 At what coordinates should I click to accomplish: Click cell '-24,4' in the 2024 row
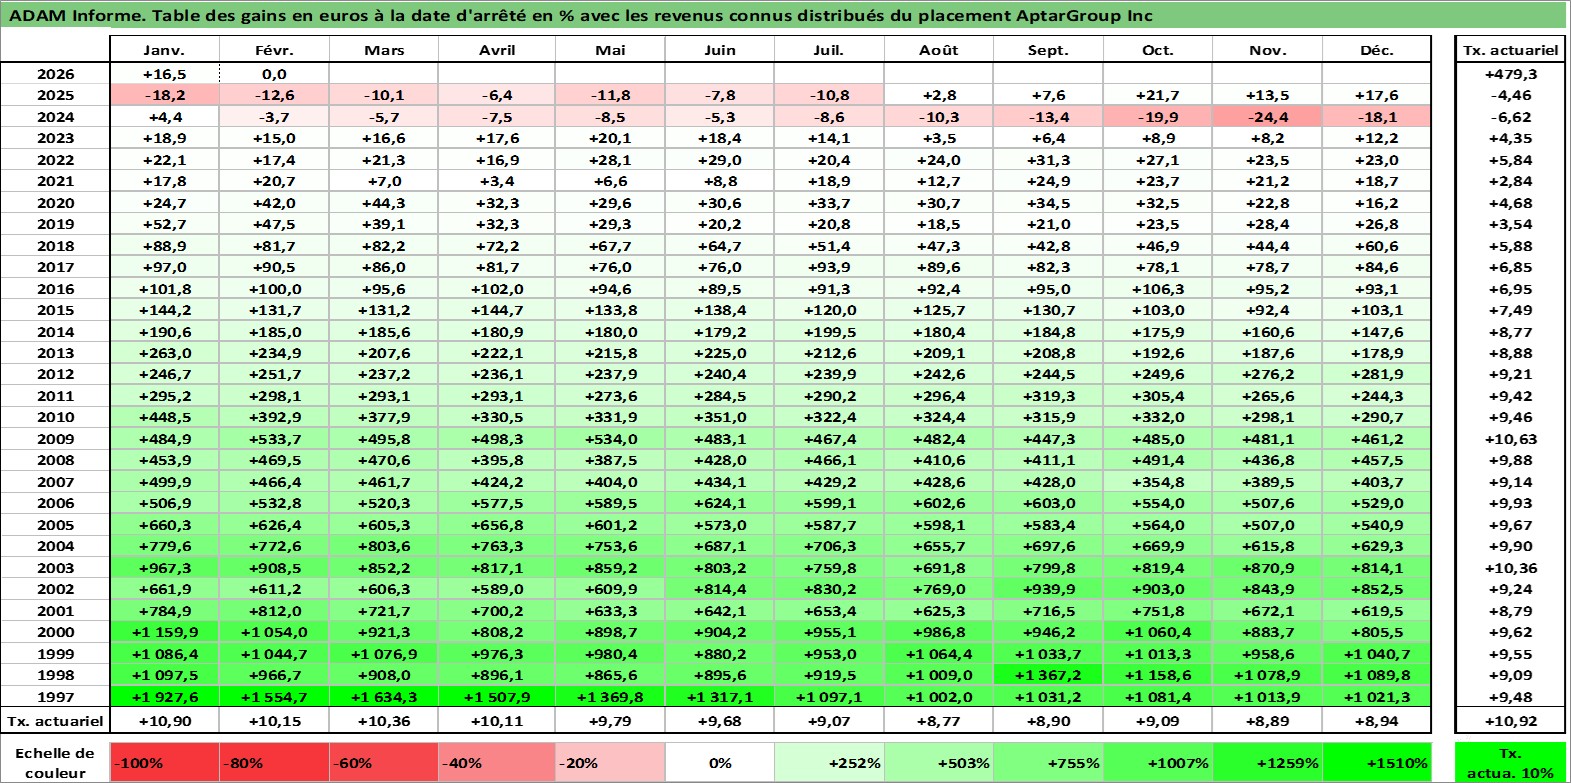tap(1268, 117)
